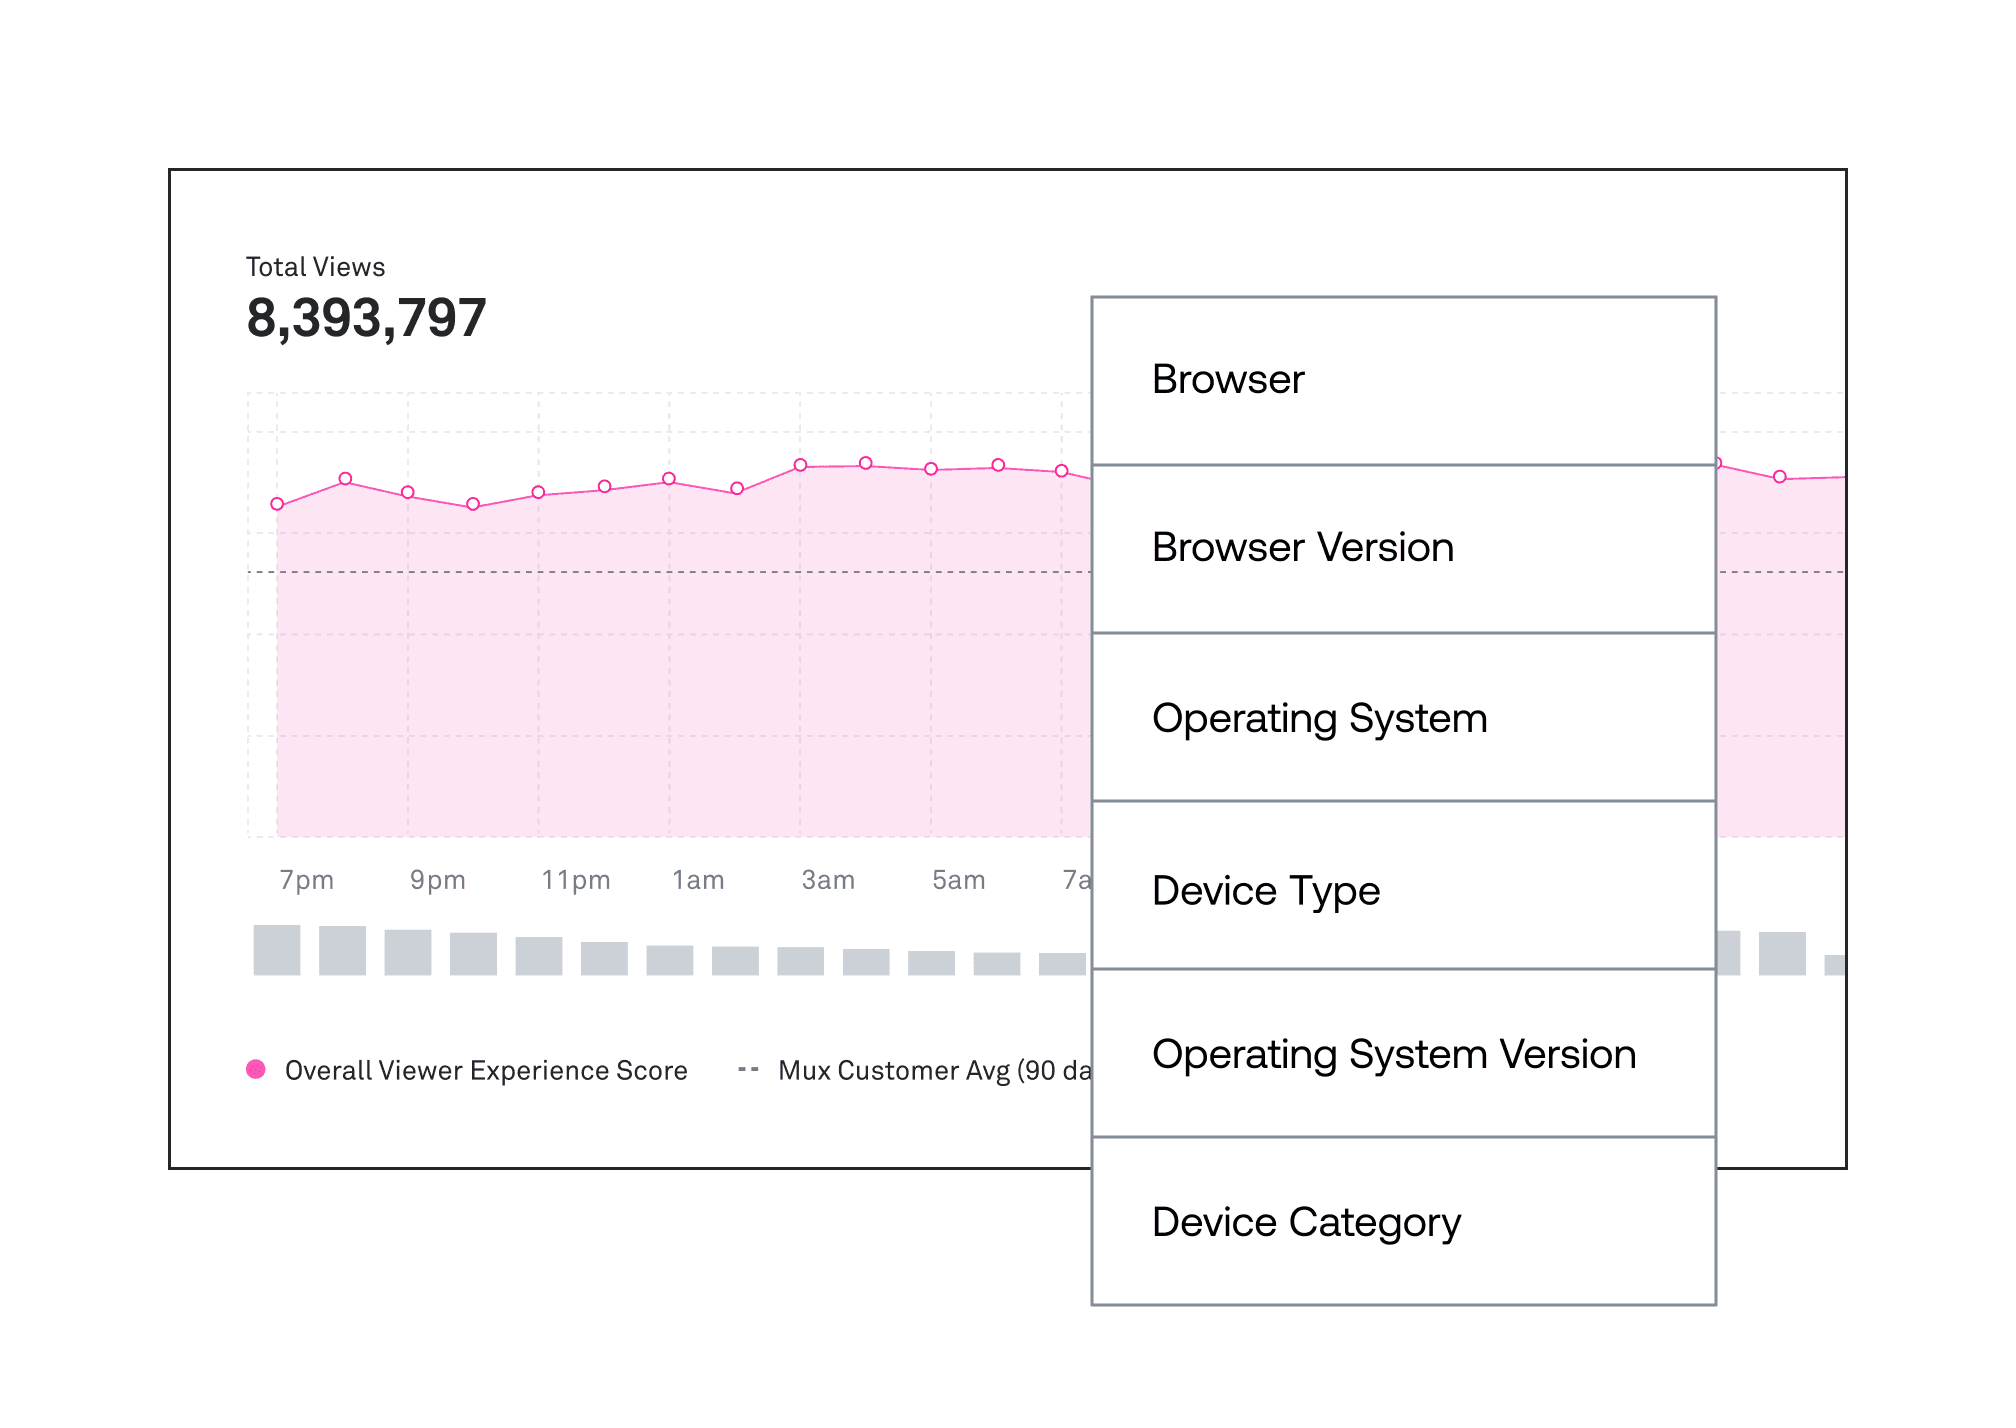Click the 1am axis label
Viewport: 2016px width, 1428px height.
(698, 880)
